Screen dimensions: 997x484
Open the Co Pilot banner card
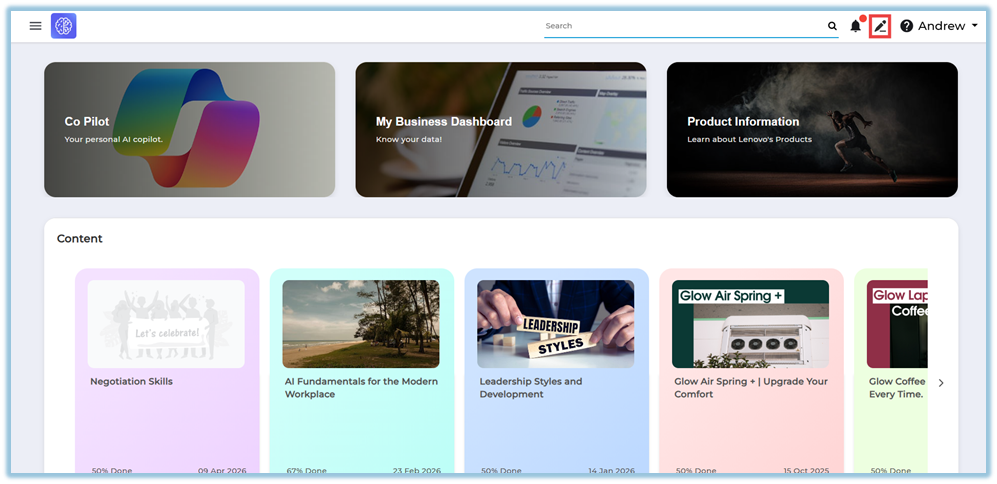[189, 129]
